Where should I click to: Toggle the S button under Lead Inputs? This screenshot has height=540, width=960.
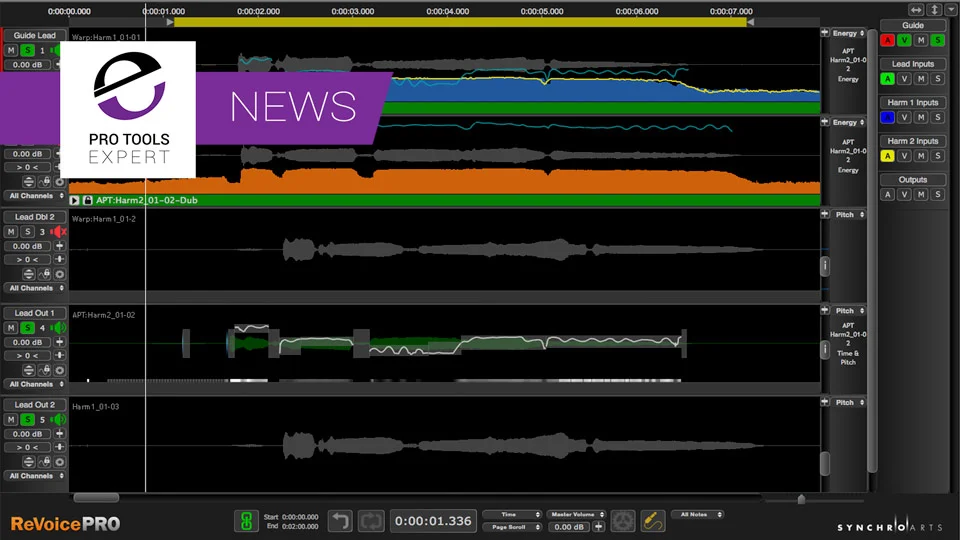937,79
